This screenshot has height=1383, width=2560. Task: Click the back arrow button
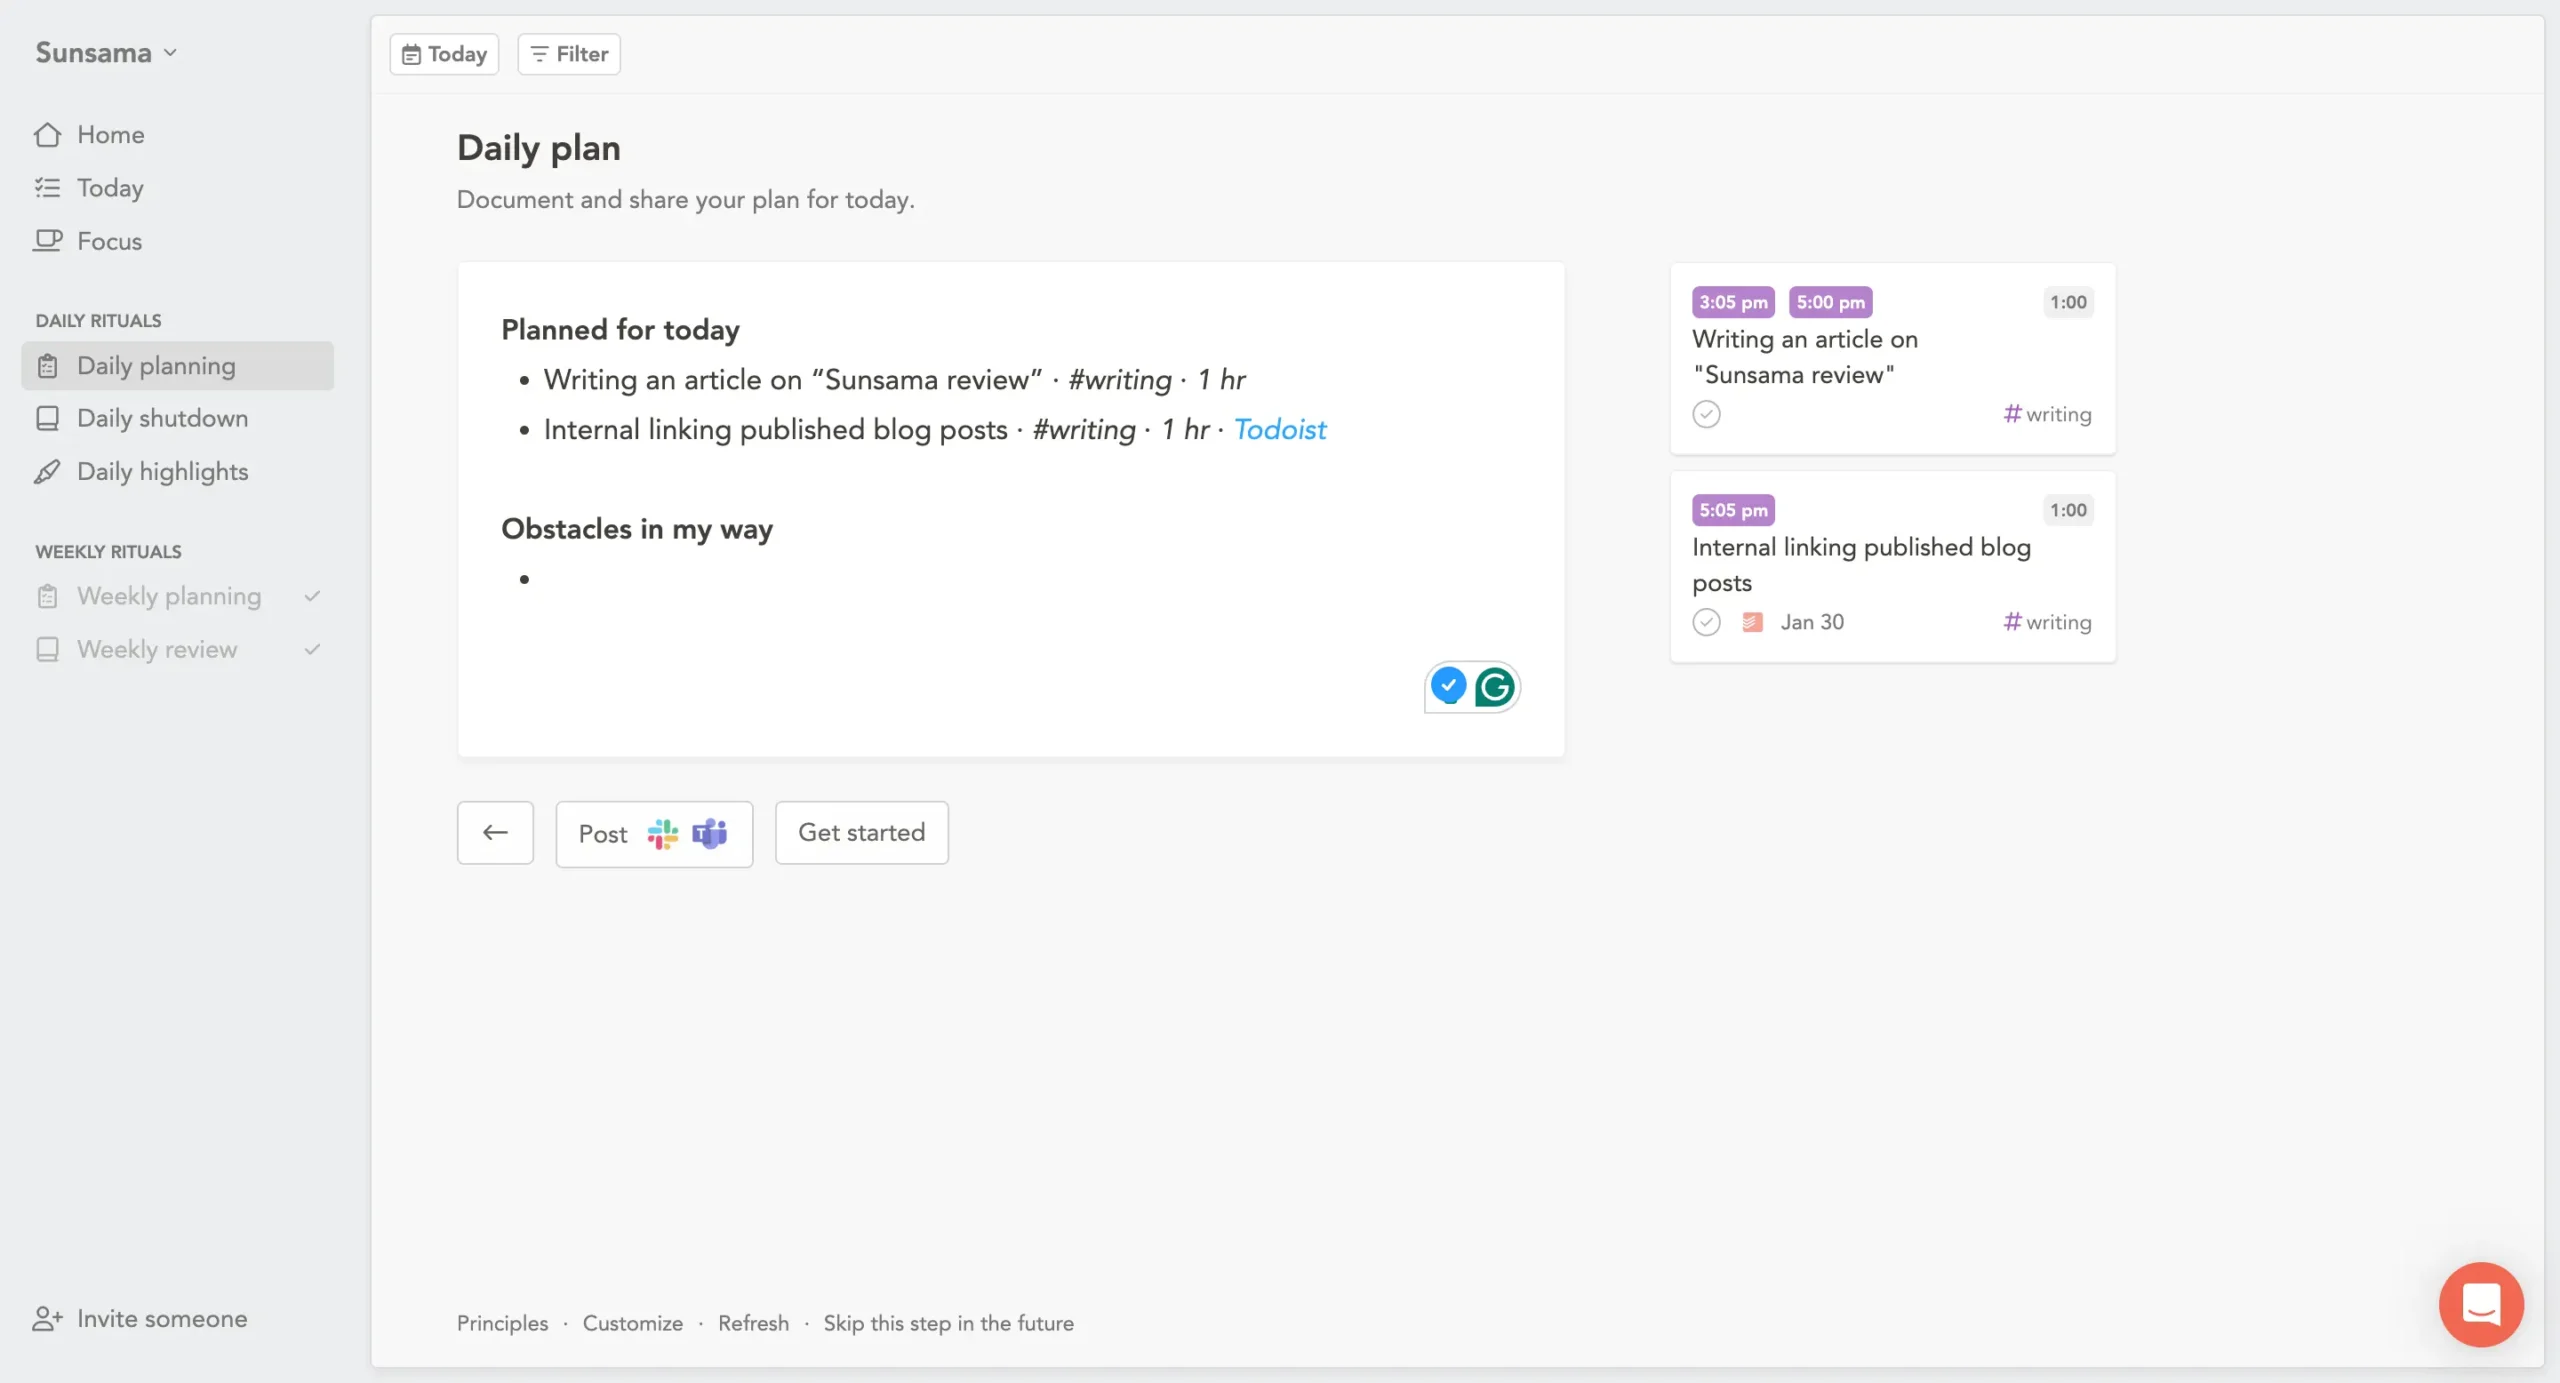point(495,832)
